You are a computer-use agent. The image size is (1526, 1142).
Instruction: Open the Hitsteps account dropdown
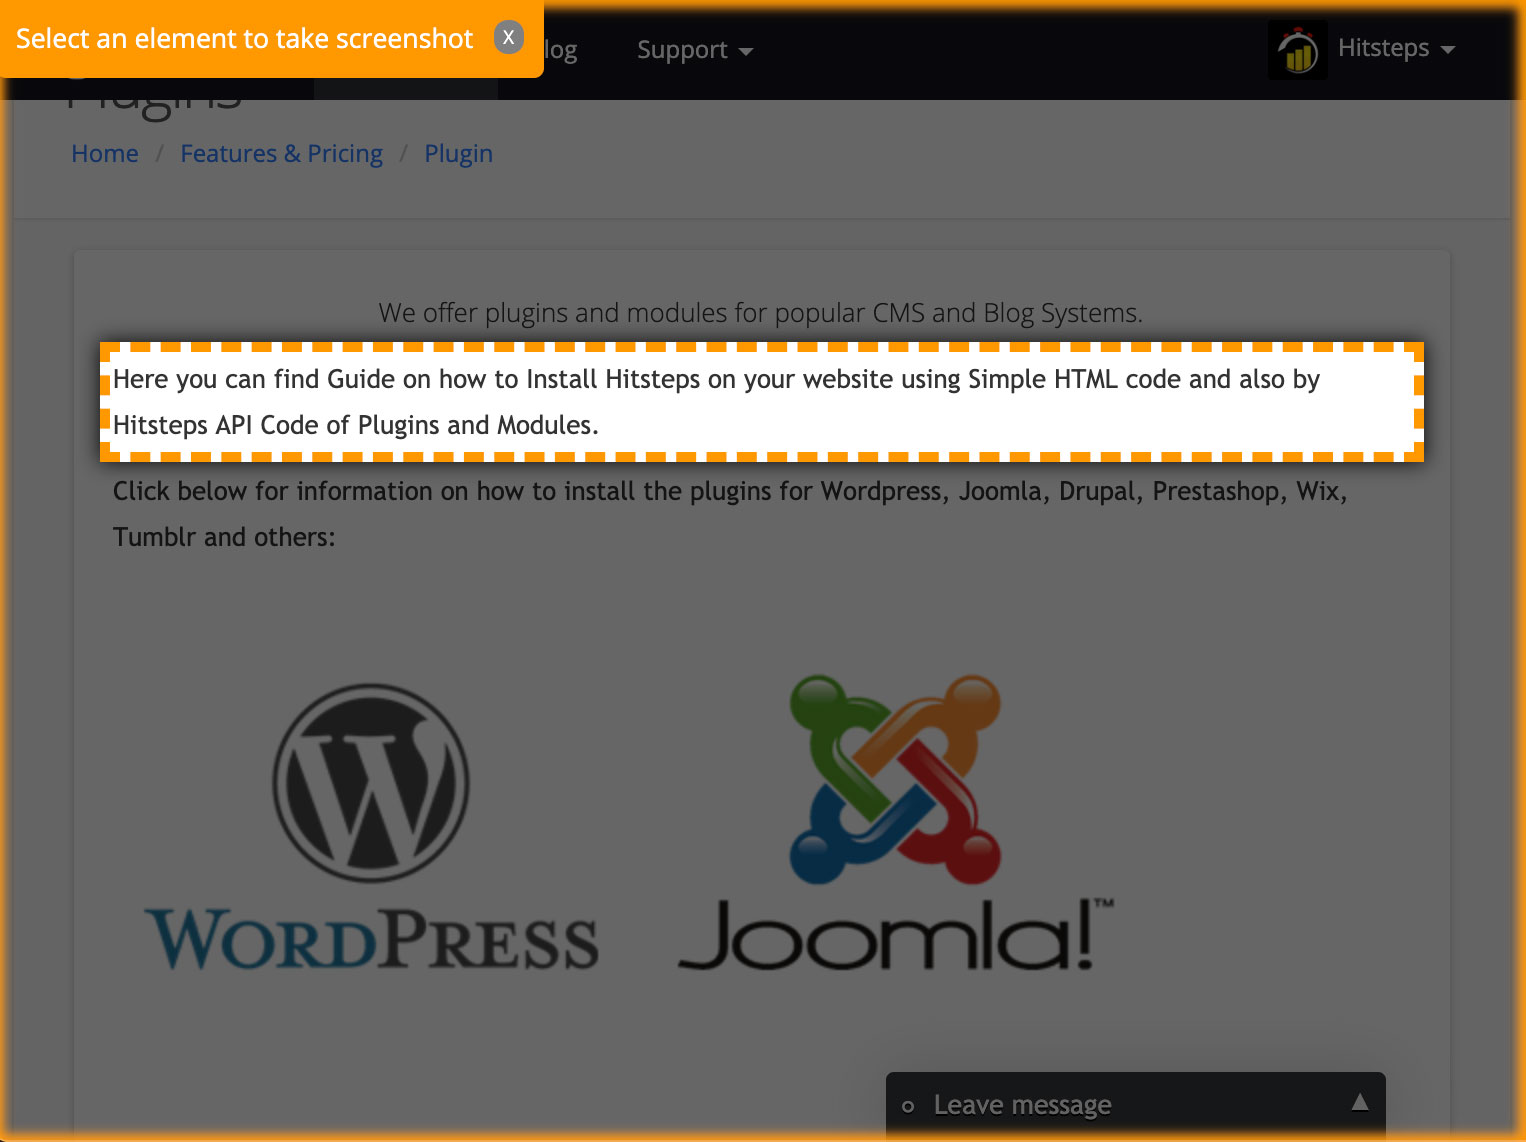(x=1395, y=48)
